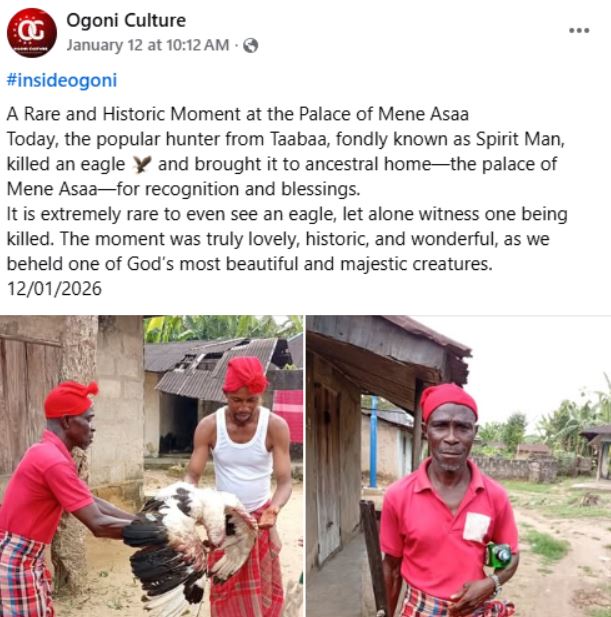Click the green camera held in right photo

pyautogui.click(x=498, y=555)
